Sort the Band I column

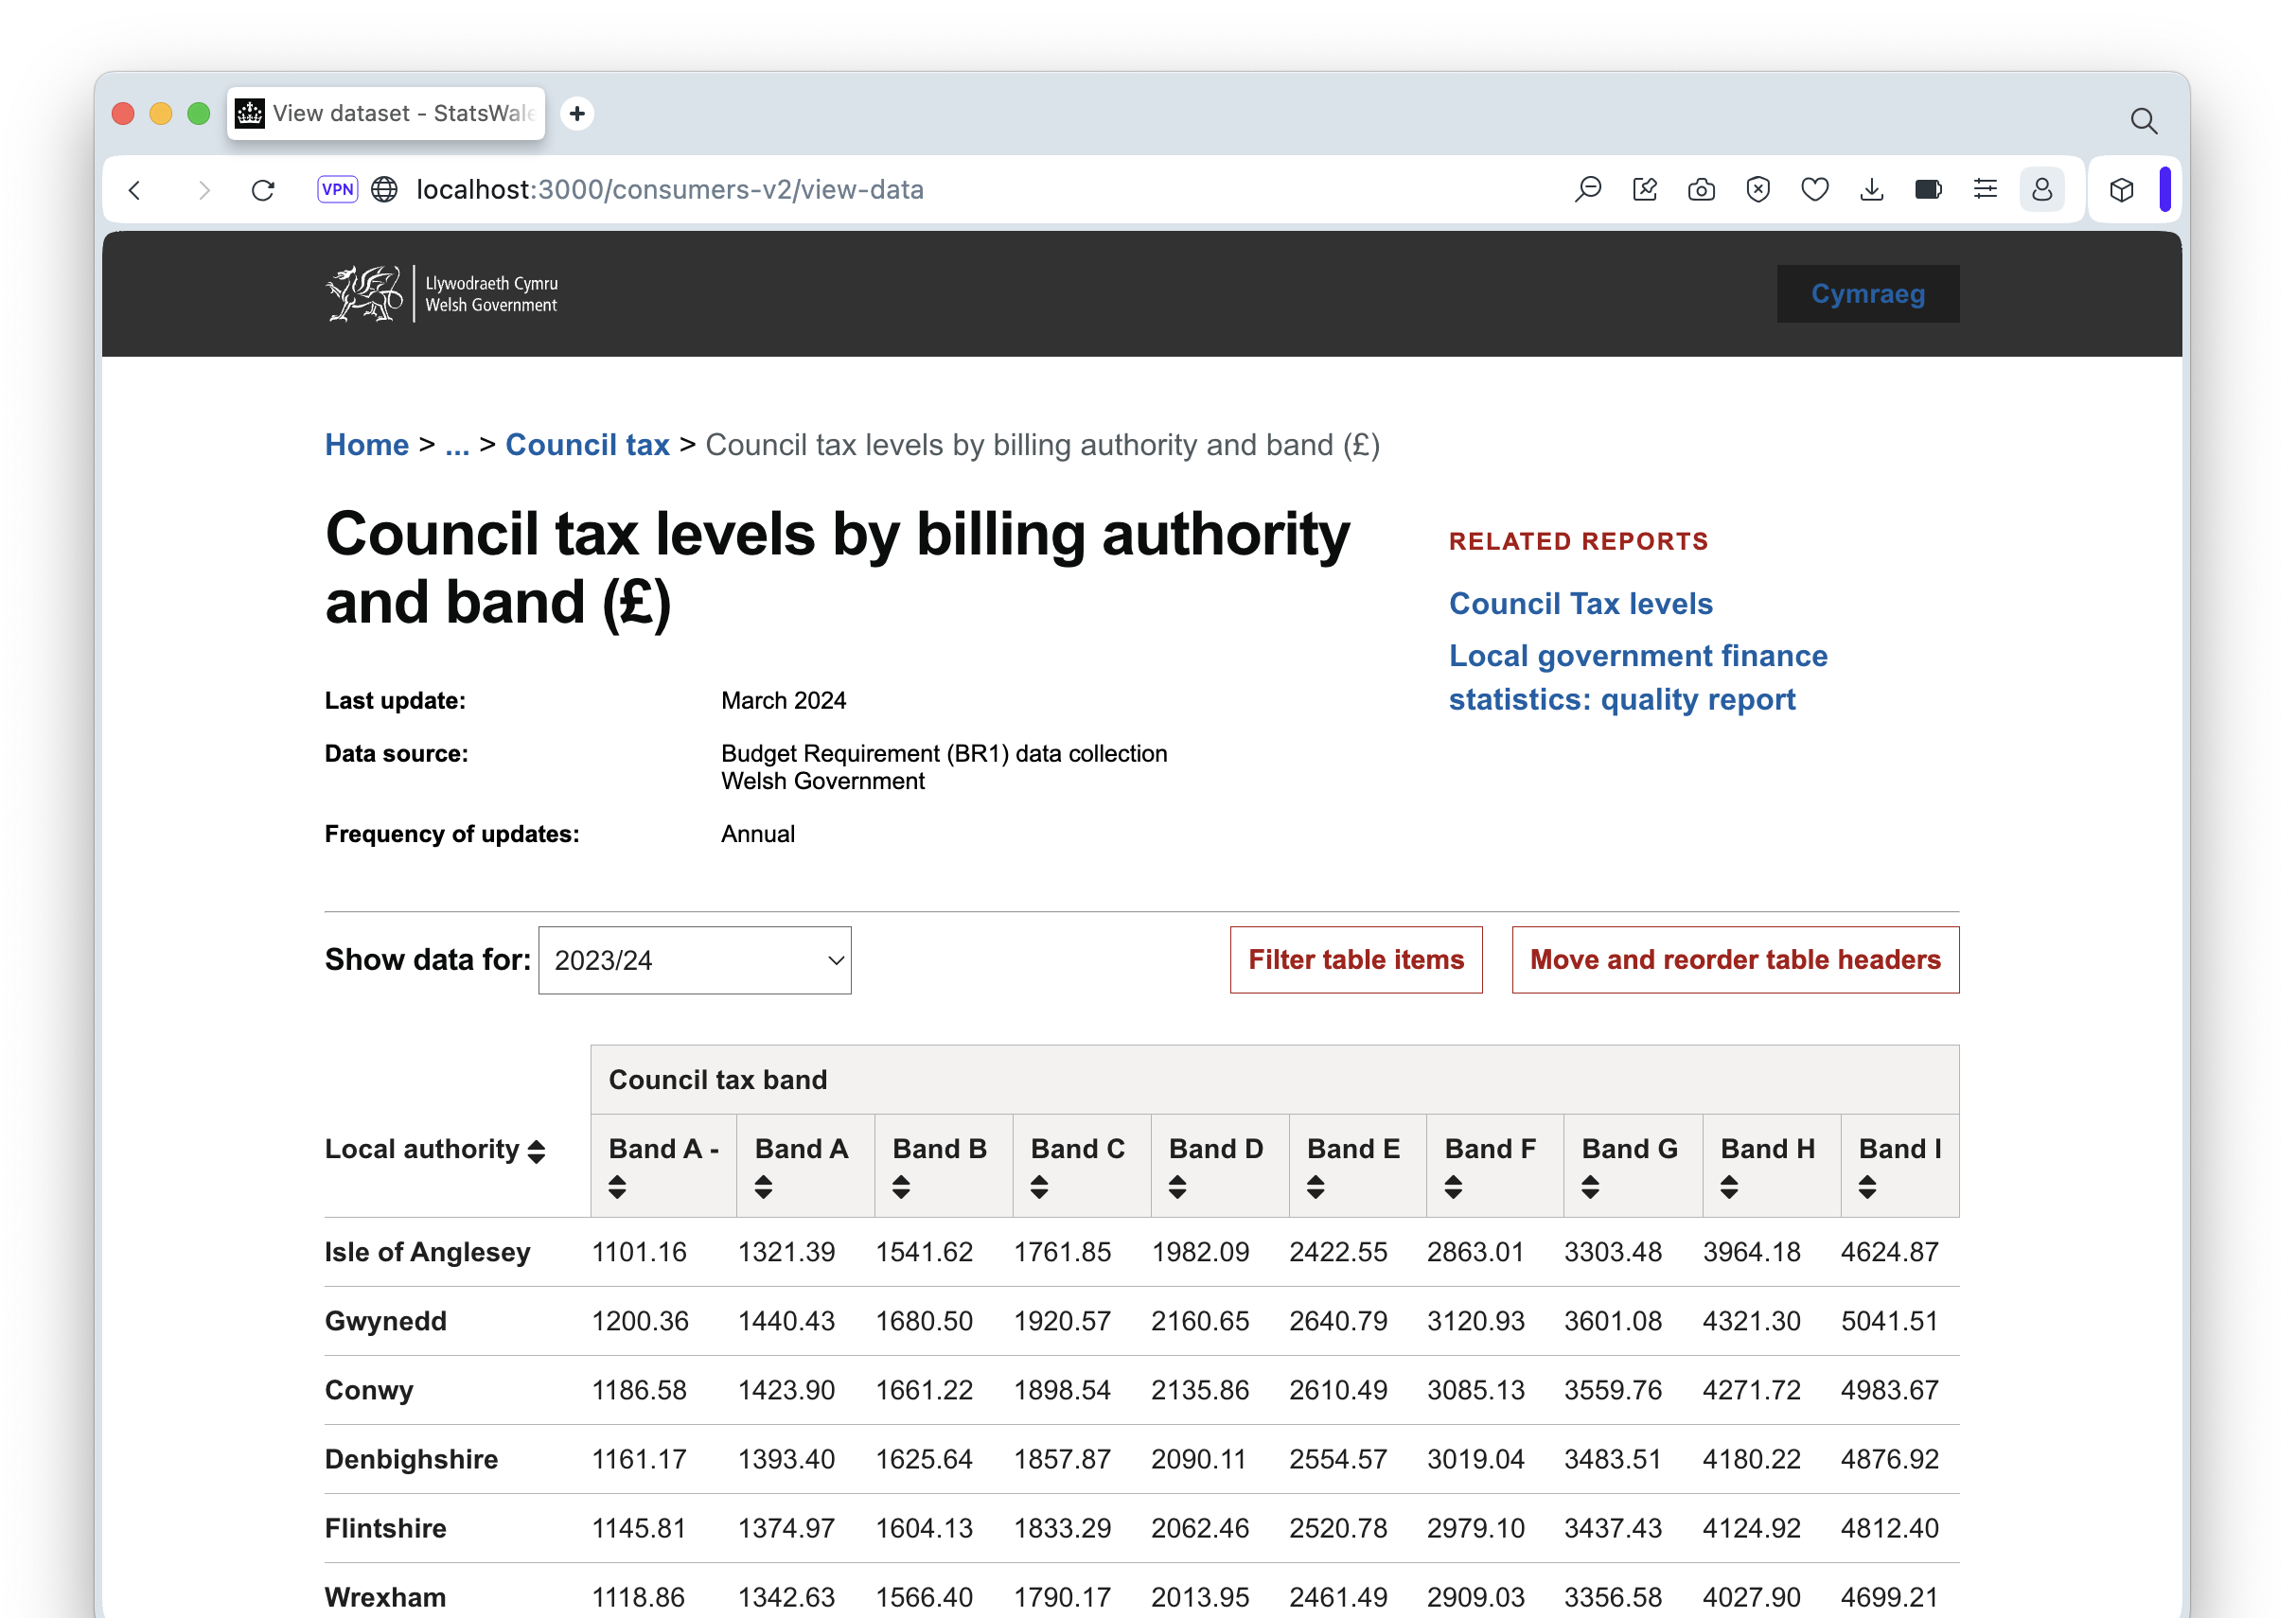click(1867, 1187)
